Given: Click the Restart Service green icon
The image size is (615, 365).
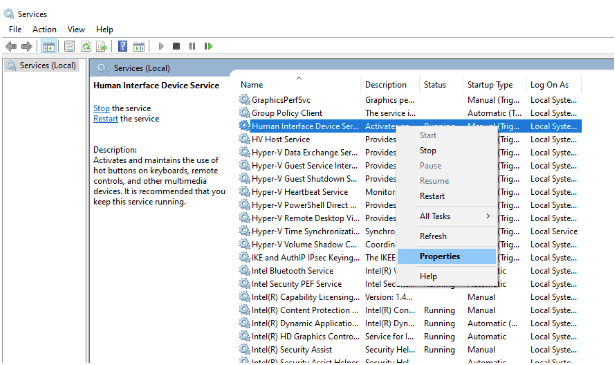Looking at the screenshot, I should (x=208, y=46).
